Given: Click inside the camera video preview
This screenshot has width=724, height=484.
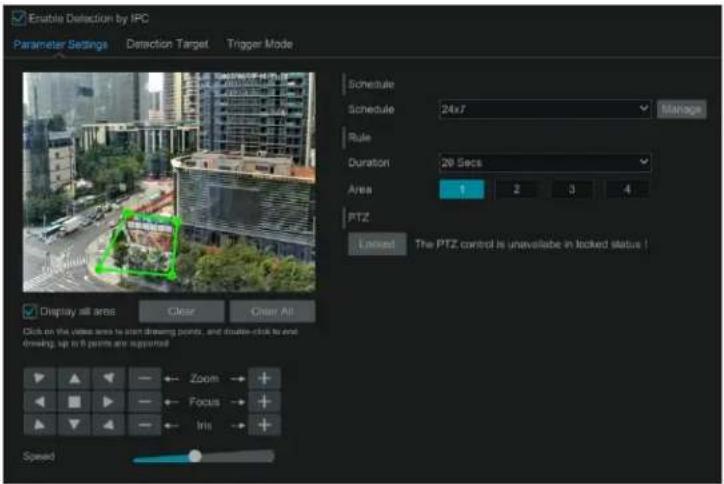Looking at the screenshot, I should pos(169,182).
